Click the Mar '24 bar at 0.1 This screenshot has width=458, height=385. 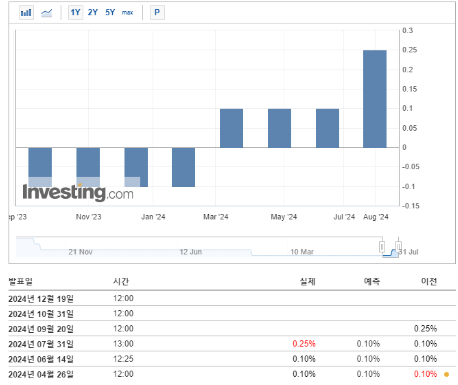[231, 128]
